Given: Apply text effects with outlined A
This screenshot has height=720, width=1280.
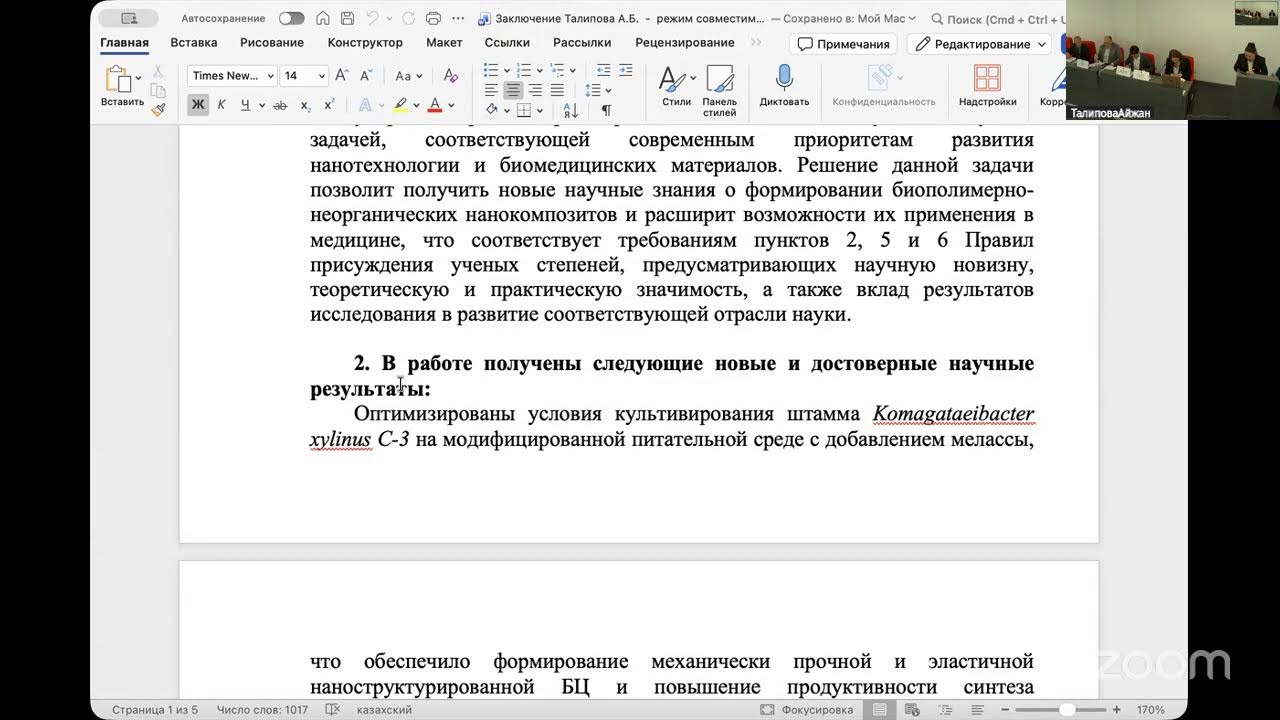Looking at the screenshot, I should [x=365, y=105].
